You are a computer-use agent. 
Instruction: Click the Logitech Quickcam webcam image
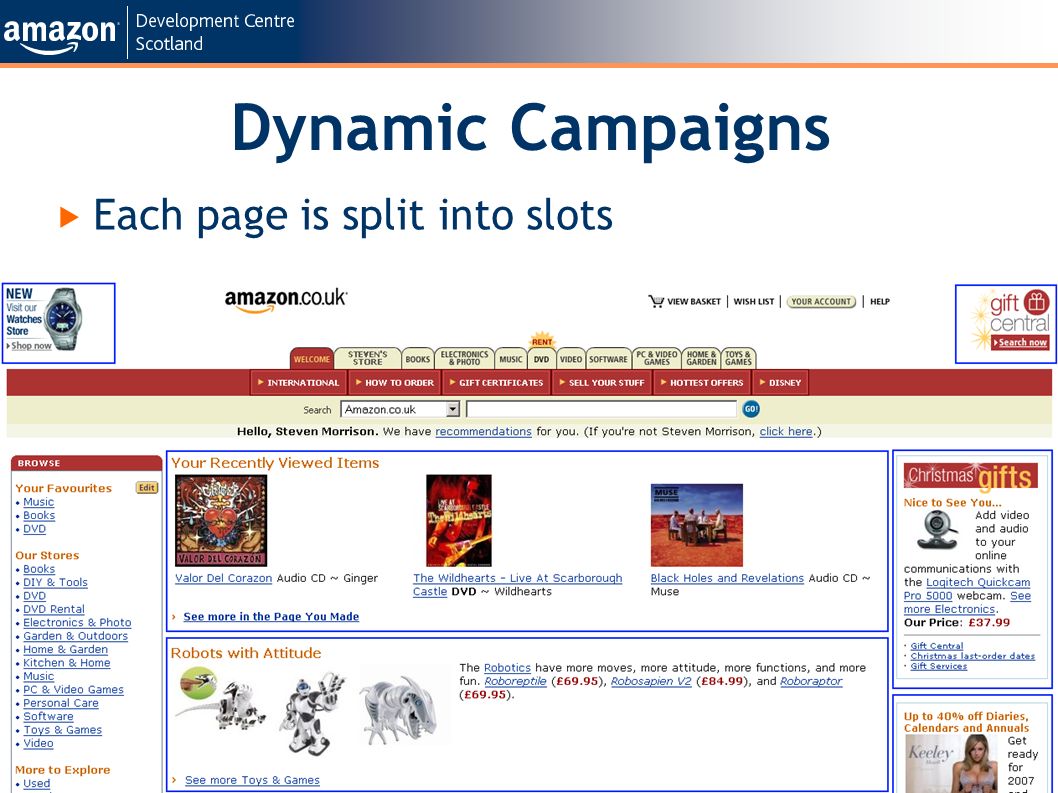(x=937, y=530)
